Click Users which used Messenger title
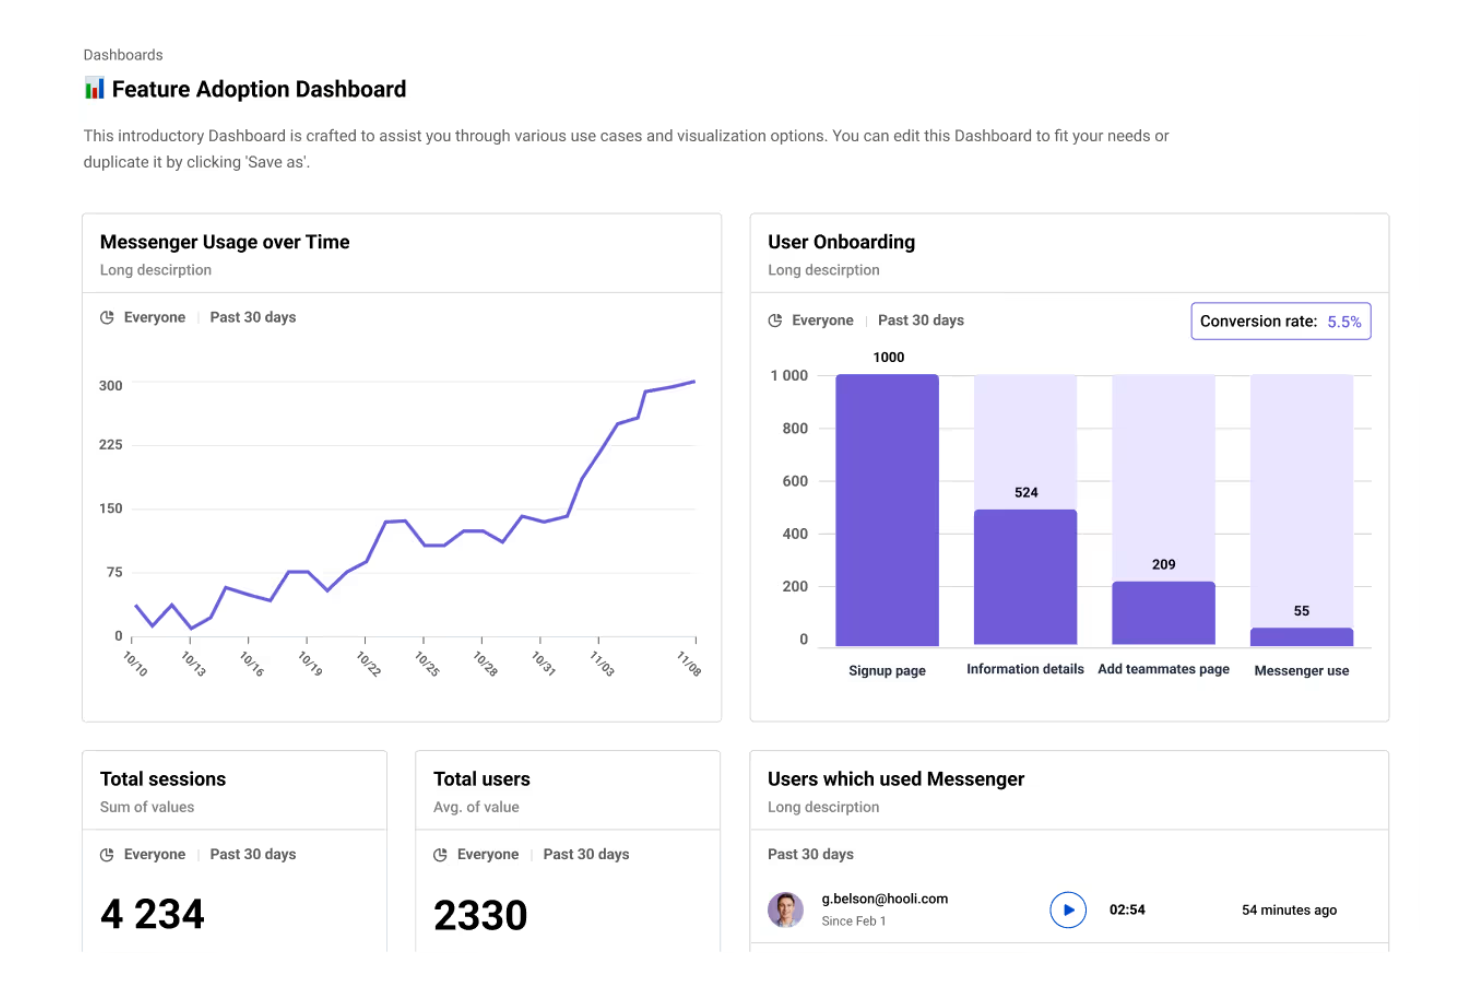This screenshot has width=1480, height=987. (896, 779)
